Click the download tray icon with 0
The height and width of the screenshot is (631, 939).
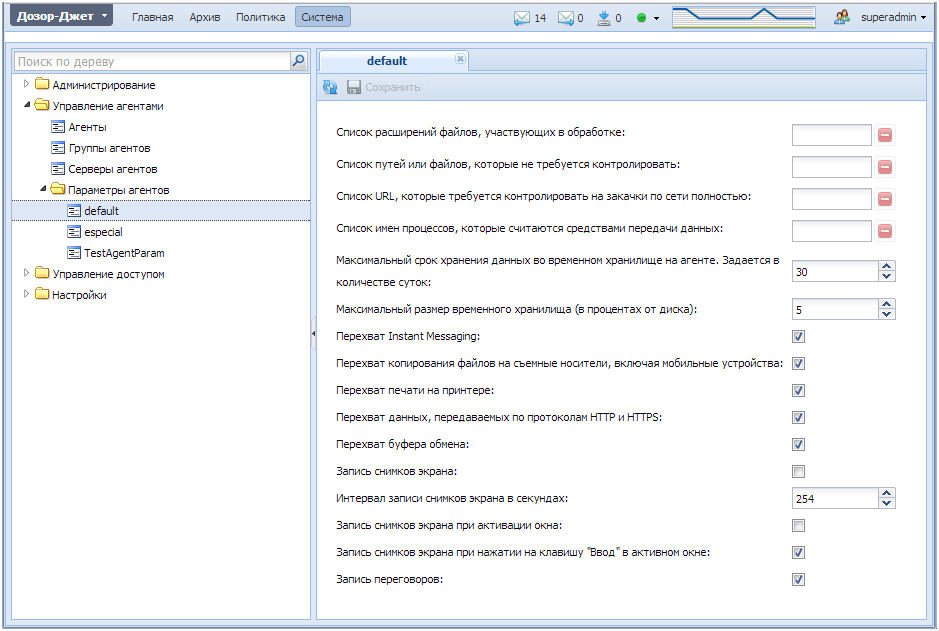pos(604,18)
